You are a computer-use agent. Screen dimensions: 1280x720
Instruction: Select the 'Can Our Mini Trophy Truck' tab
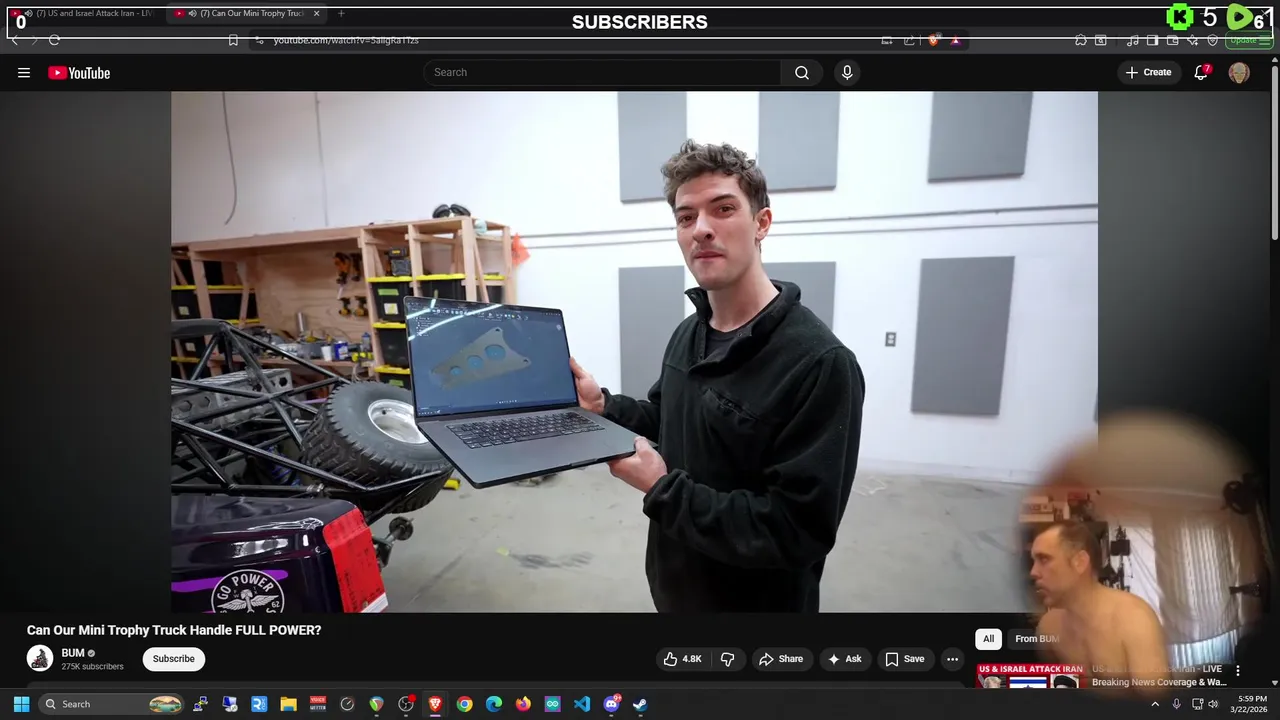(x=245, y=13)
